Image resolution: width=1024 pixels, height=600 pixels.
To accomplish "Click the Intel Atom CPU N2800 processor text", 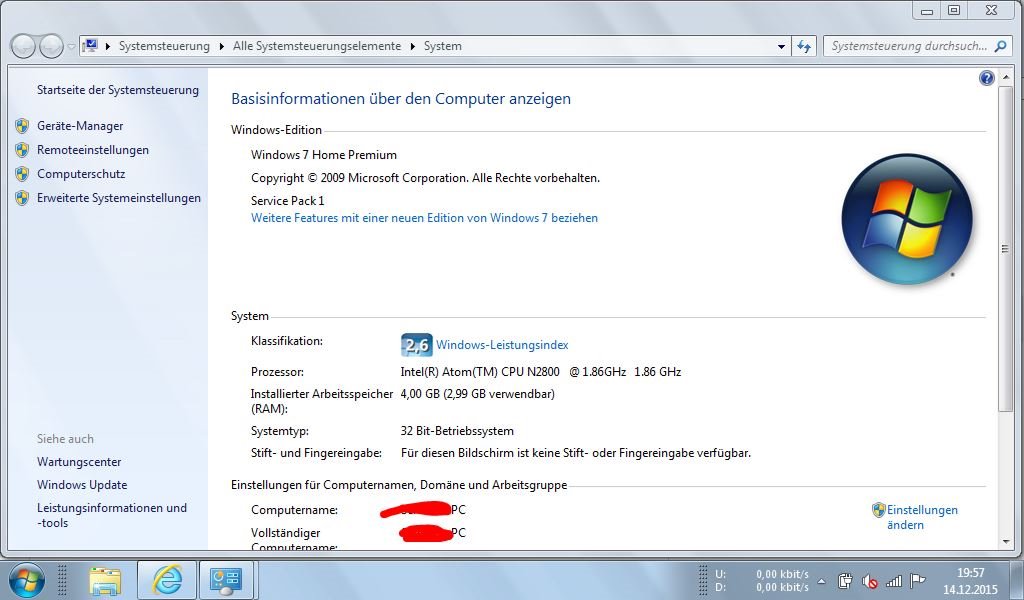I will (541, 372).
